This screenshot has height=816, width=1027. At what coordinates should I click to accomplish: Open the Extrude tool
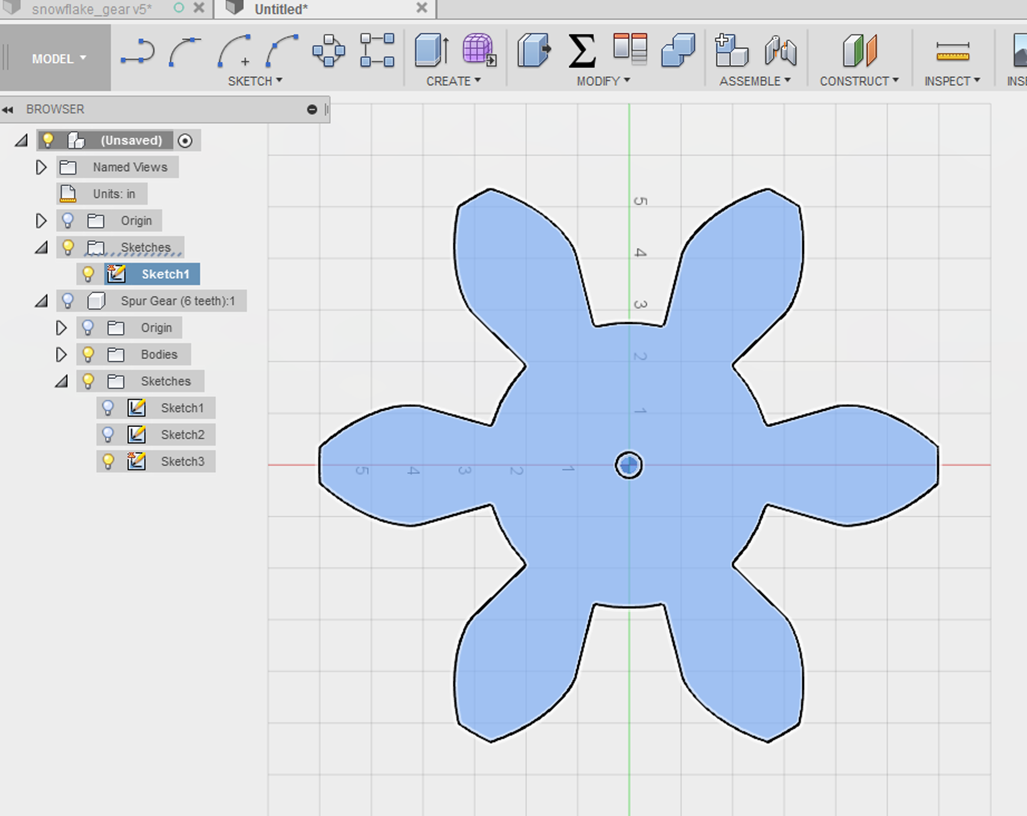pyautogui.click(x=428, y=50)
